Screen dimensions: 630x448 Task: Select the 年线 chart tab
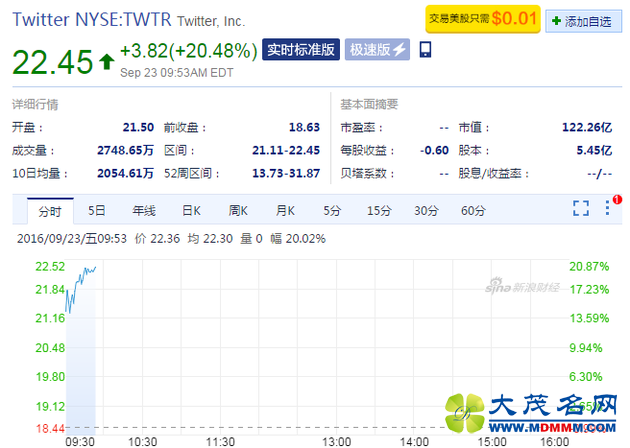click(x=144, y=211)
